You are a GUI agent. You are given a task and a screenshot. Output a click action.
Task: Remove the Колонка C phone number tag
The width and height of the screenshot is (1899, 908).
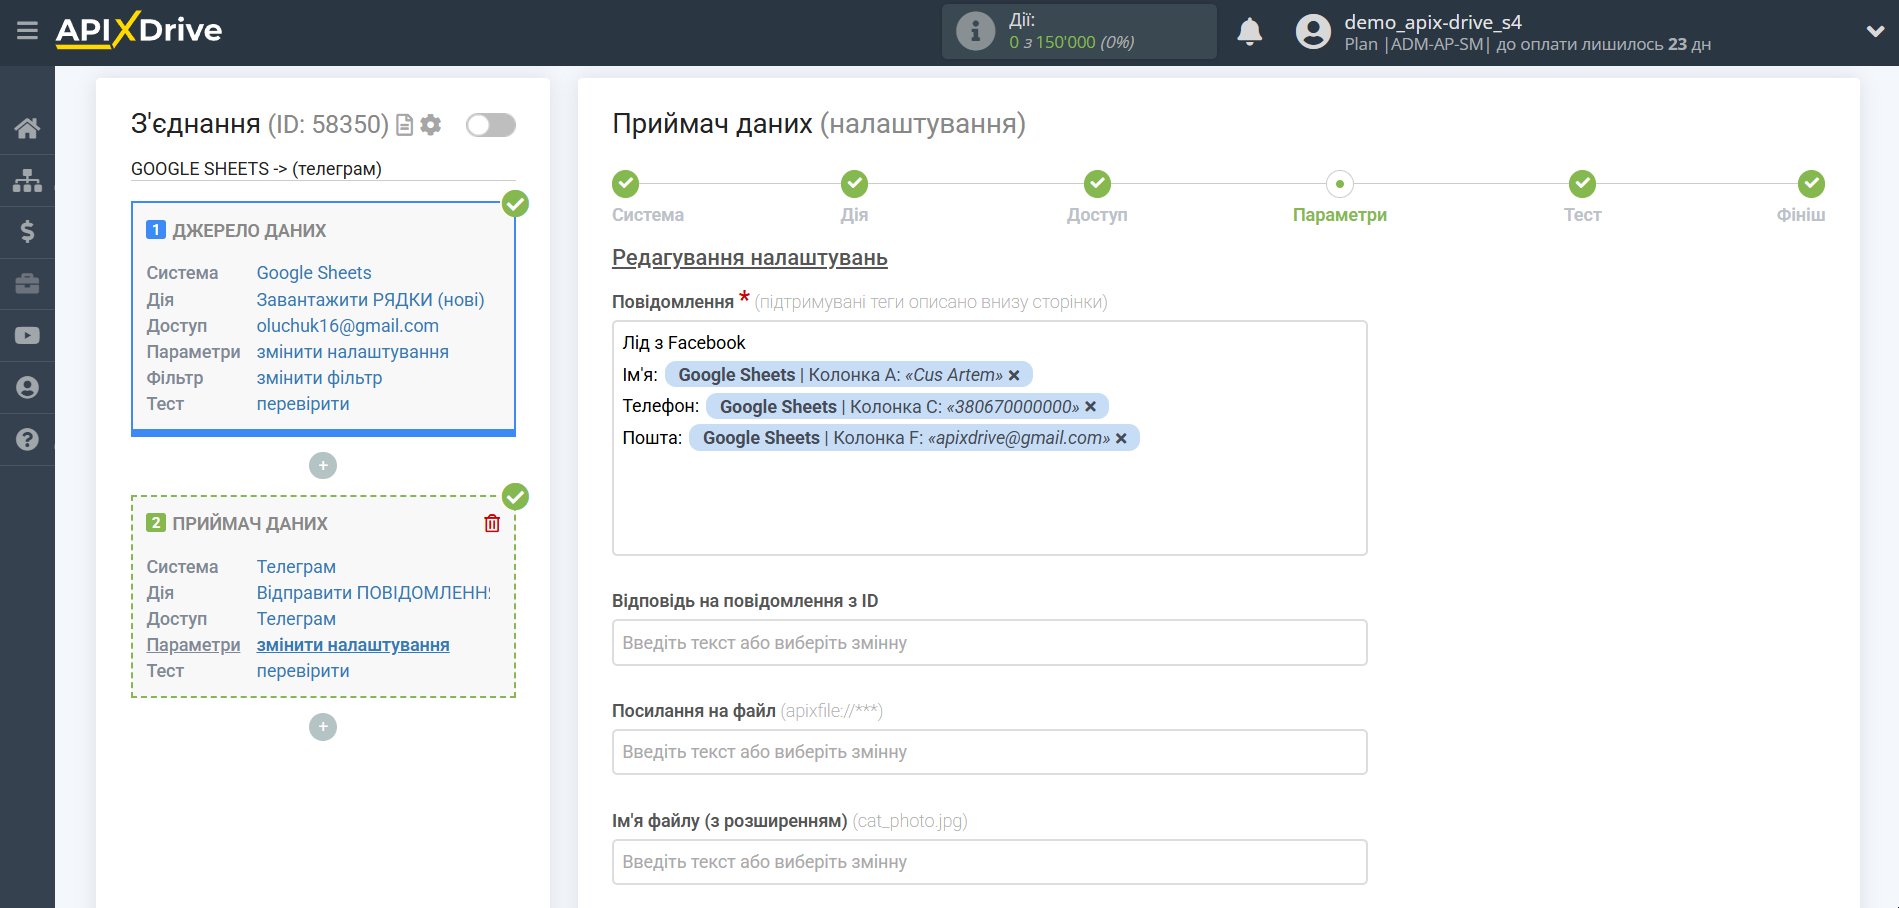point(1091,407)
